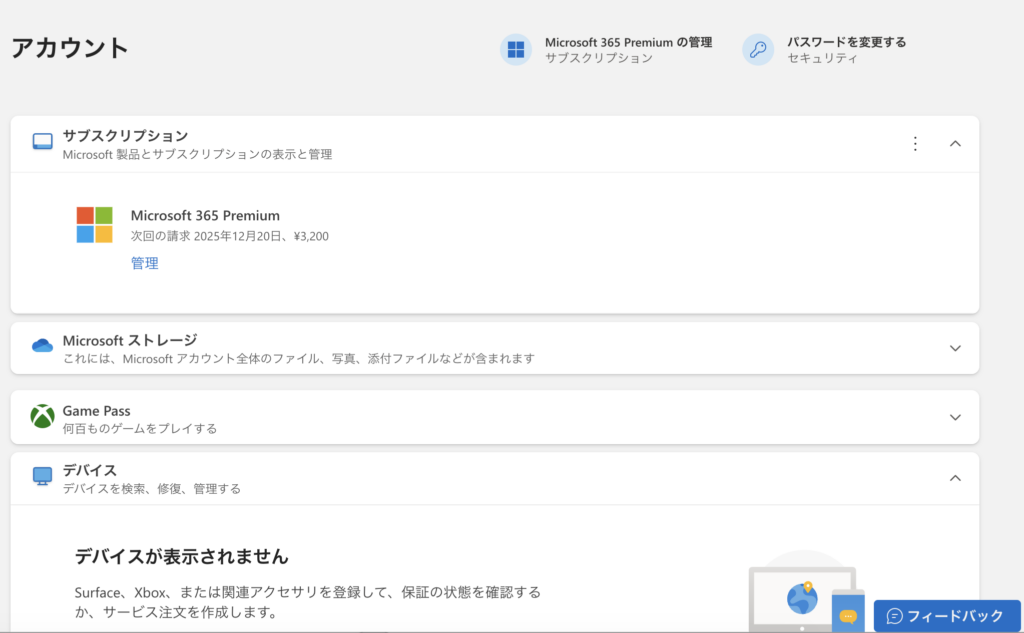Click the Microsoft 365 Premium grid icon
This screenshot has height=633, width=1024.
coord(516,50)
